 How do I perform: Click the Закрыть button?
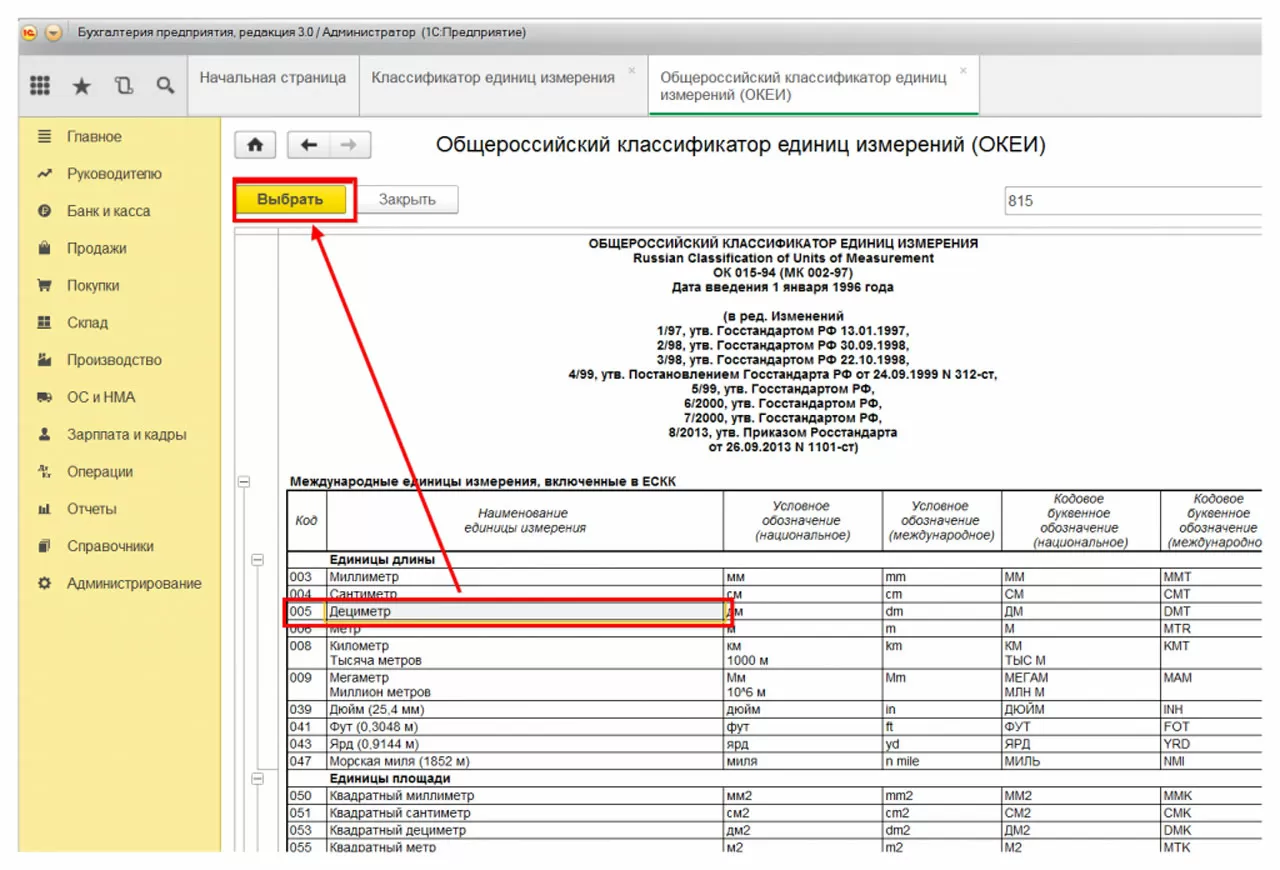[x=407, y=200]
